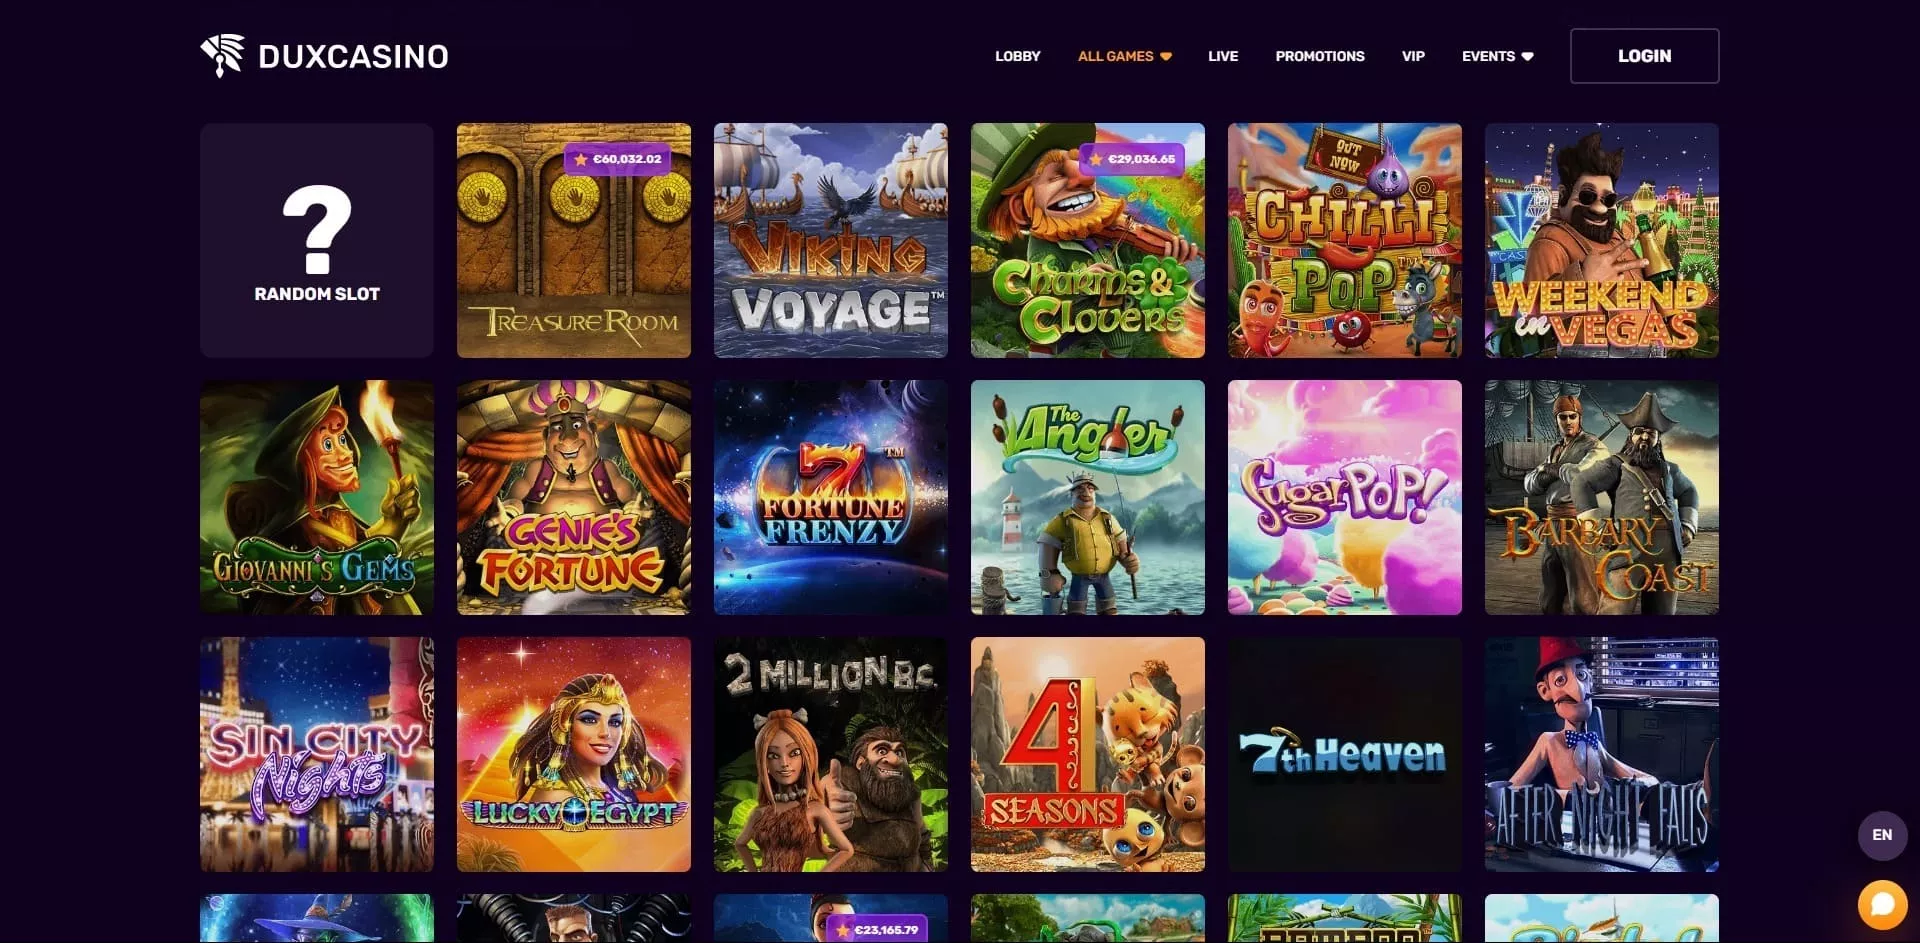1920x943 pixels.
Task: Click Treasure Room jackpot amount badge
Action: [x=618, y=159]
